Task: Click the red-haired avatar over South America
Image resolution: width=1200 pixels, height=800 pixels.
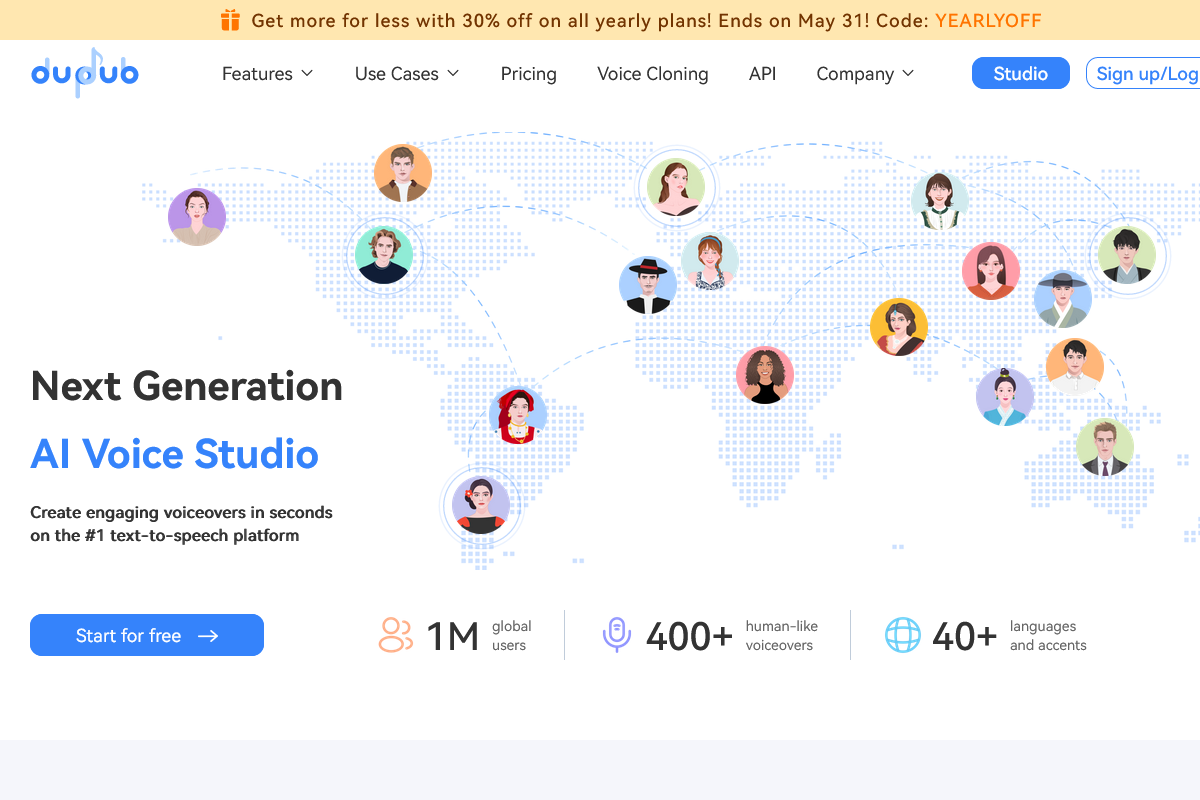Action: coord(518,414)
